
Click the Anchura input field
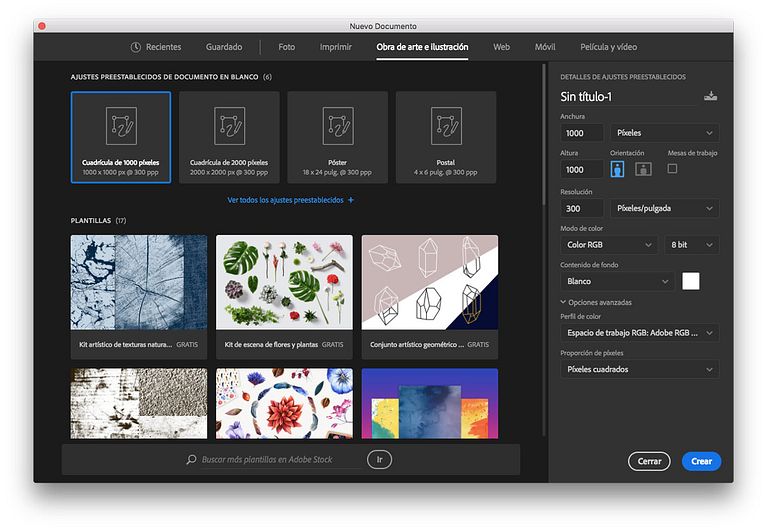pos(581,133)
